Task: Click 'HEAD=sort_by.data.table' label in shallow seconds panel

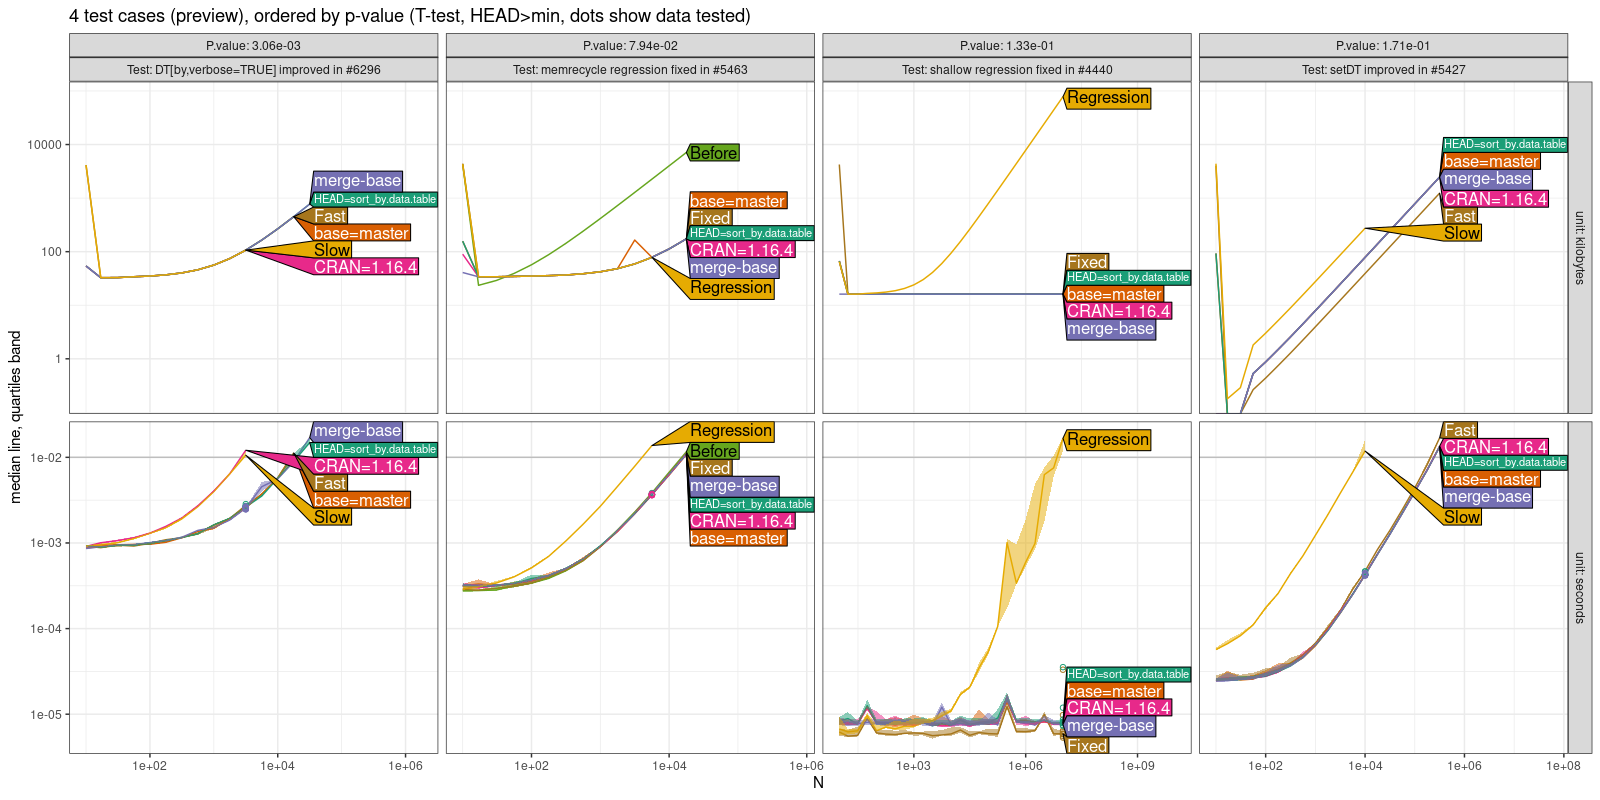Action: [x=1128, y=674]
